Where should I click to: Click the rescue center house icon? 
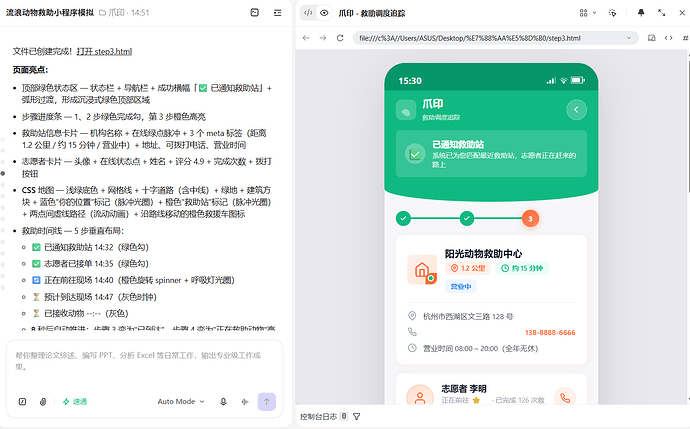pyautogui.click(x=422, y=269)
